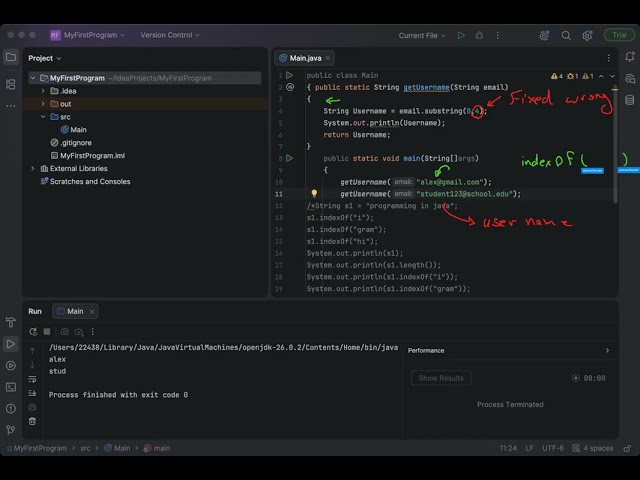640x480 pixels.
Task: Open the AI chat tool window on right strip
Action: [x=629, y=79]
